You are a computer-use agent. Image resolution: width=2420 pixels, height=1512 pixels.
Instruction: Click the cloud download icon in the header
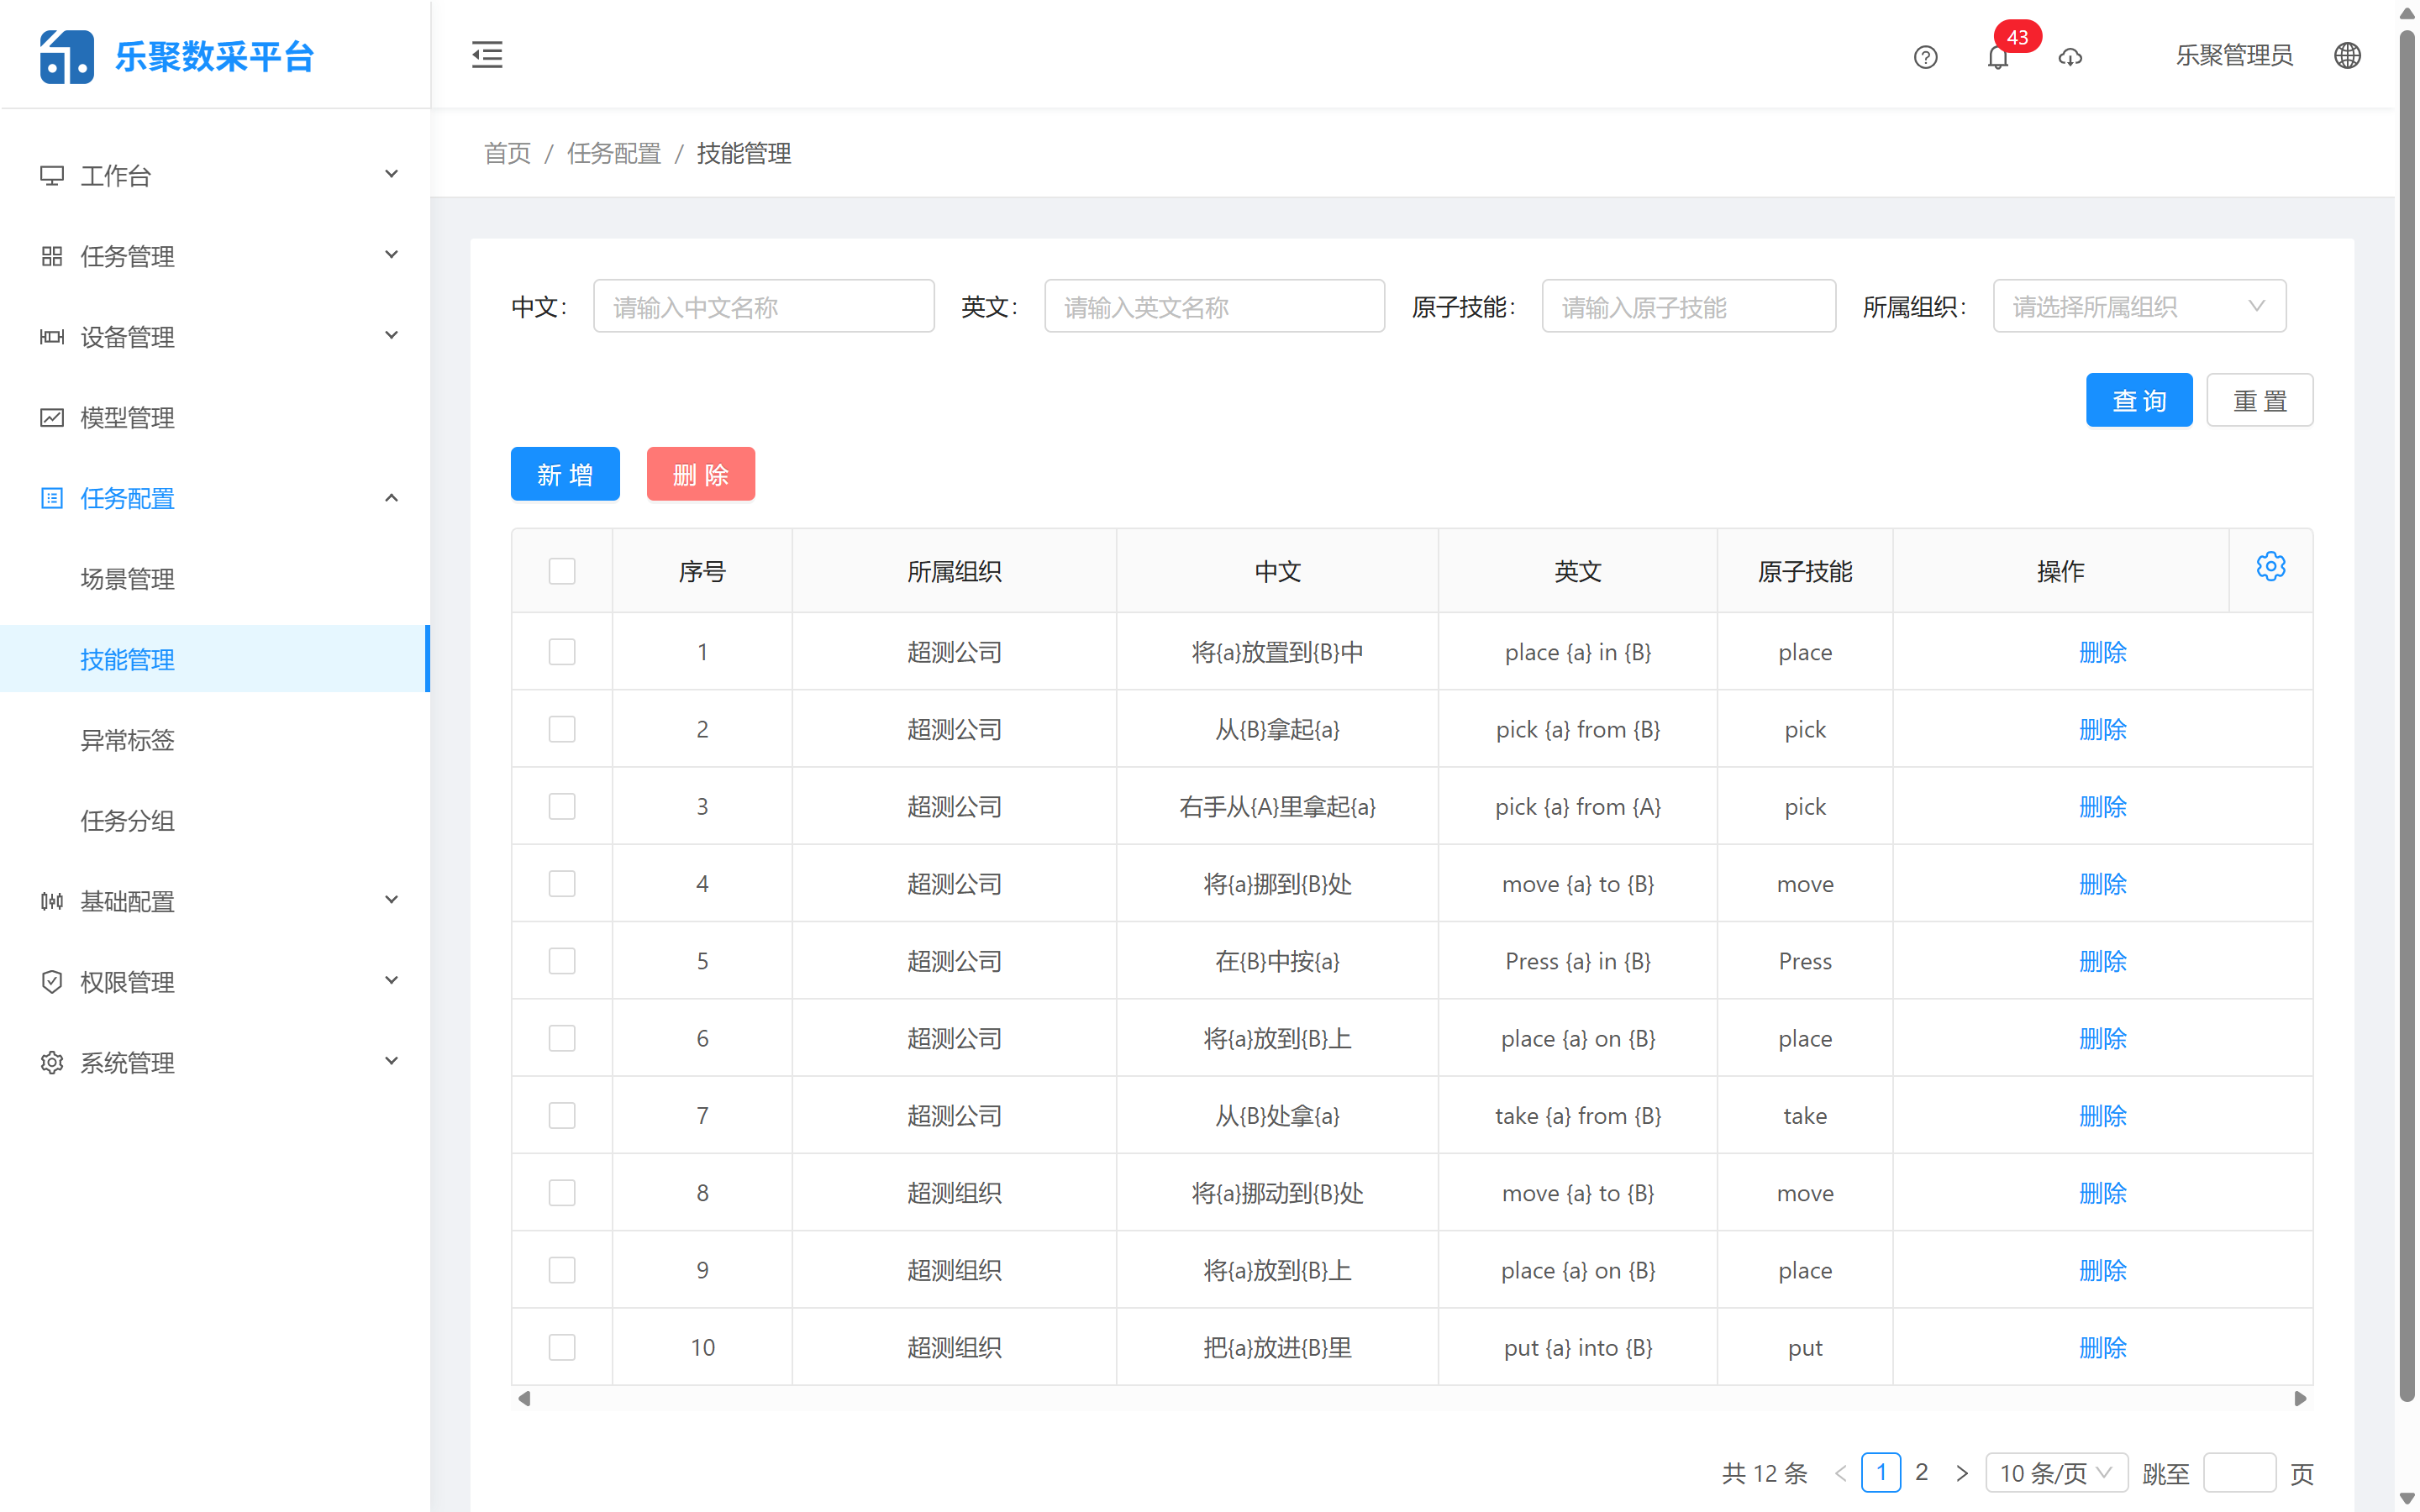pos(2070,58)
